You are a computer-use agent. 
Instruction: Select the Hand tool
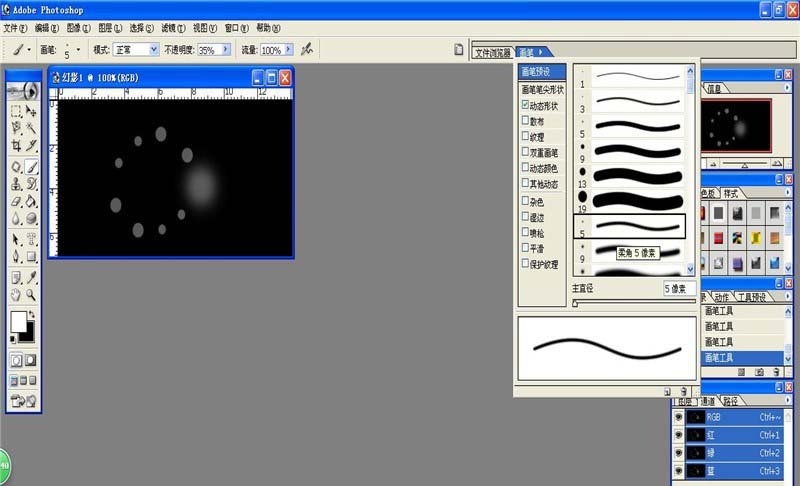(x=16, y=295)
